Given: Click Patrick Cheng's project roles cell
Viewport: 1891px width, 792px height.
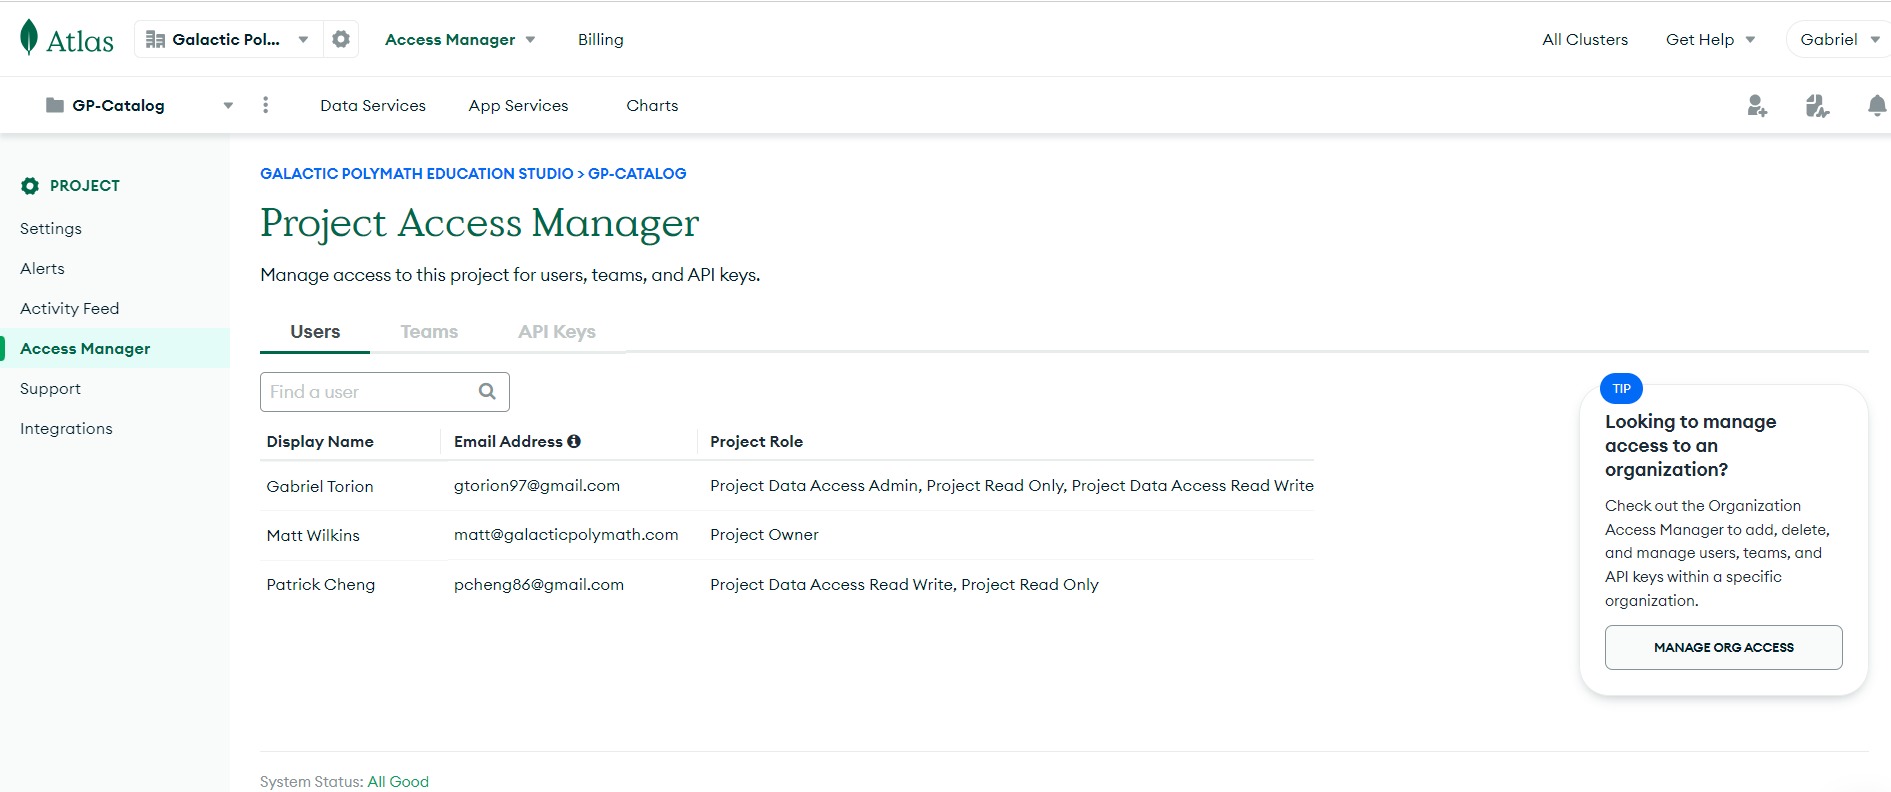Looking at the screenshot, I should click(x=904, y=584).
